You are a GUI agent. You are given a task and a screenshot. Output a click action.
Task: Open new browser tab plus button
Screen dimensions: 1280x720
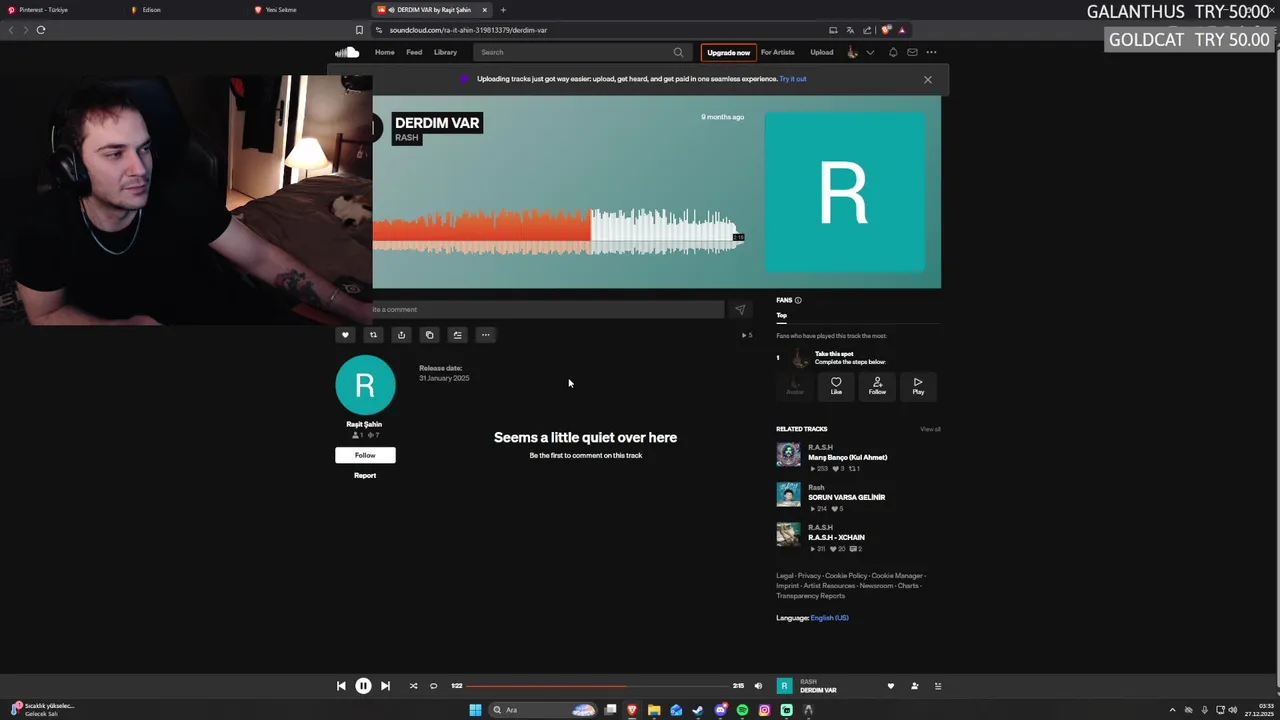coord(503,10)
